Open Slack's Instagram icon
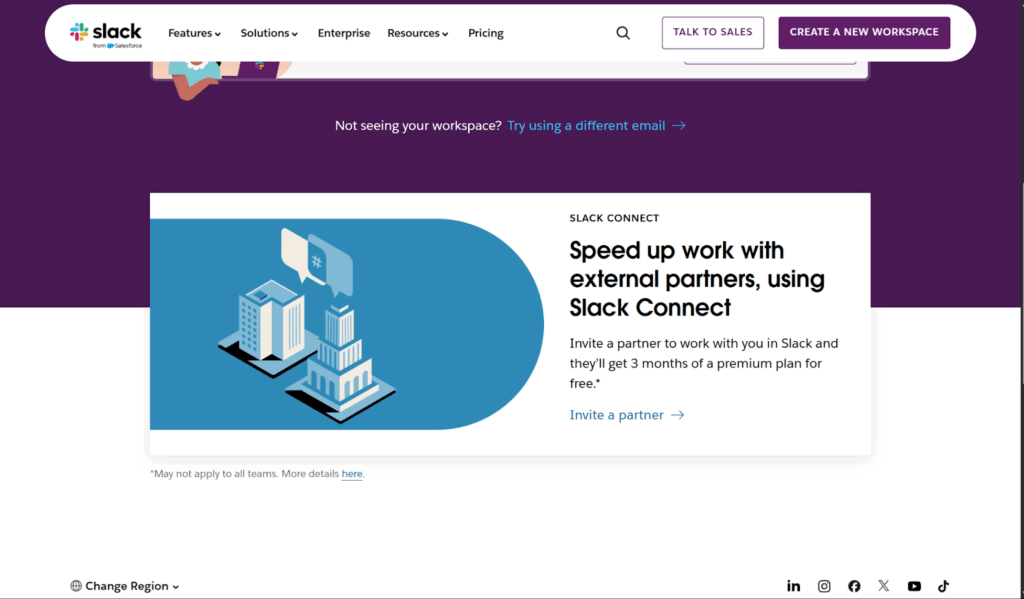 824,586
